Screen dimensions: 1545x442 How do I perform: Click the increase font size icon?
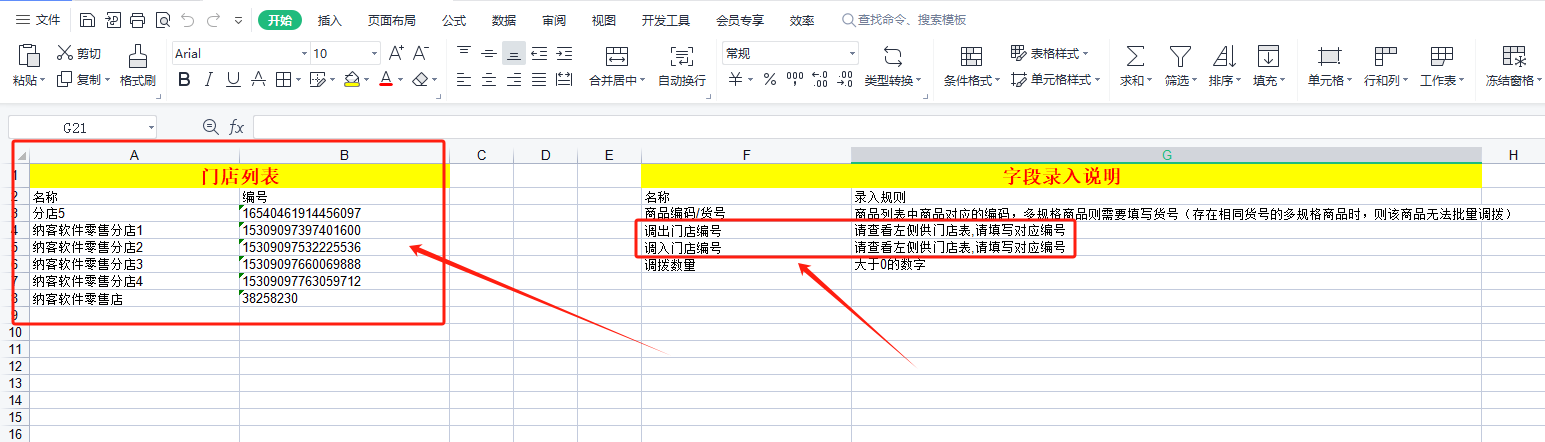pos(396,53)
